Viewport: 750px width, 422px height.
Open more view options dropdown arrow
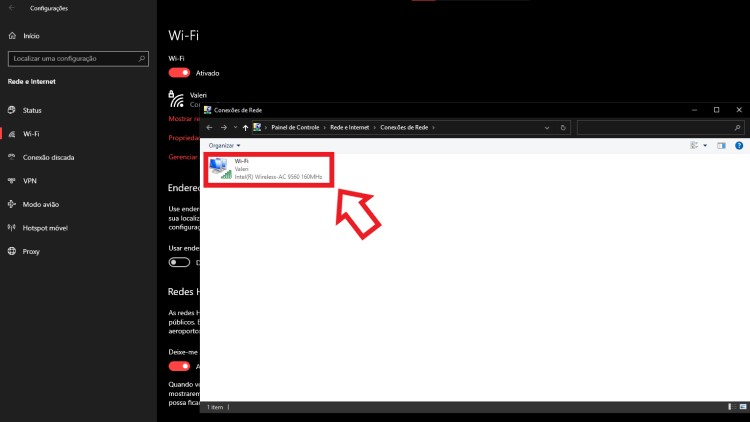(x=705, y=145)
